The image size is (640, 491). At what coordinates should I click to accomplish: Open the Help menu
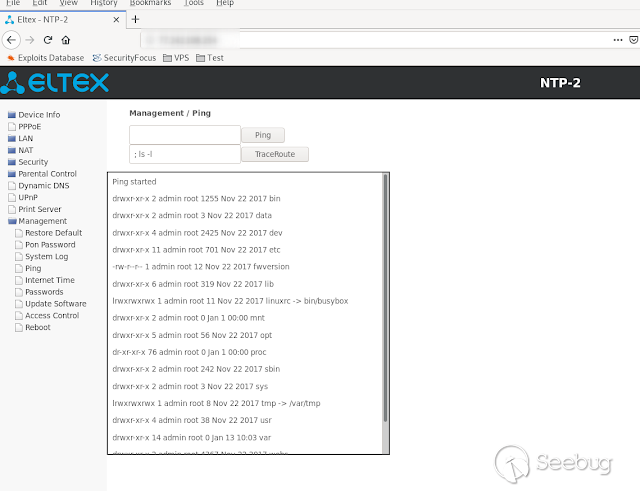225,3
